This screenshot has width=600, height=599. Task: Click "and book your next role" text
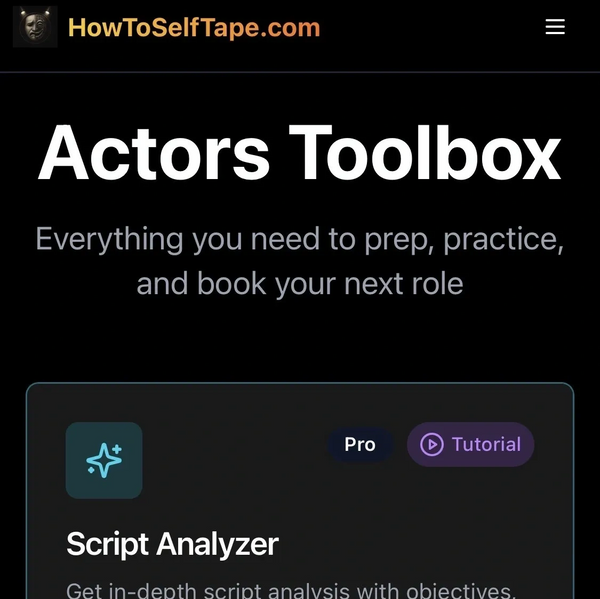point(300,284)
